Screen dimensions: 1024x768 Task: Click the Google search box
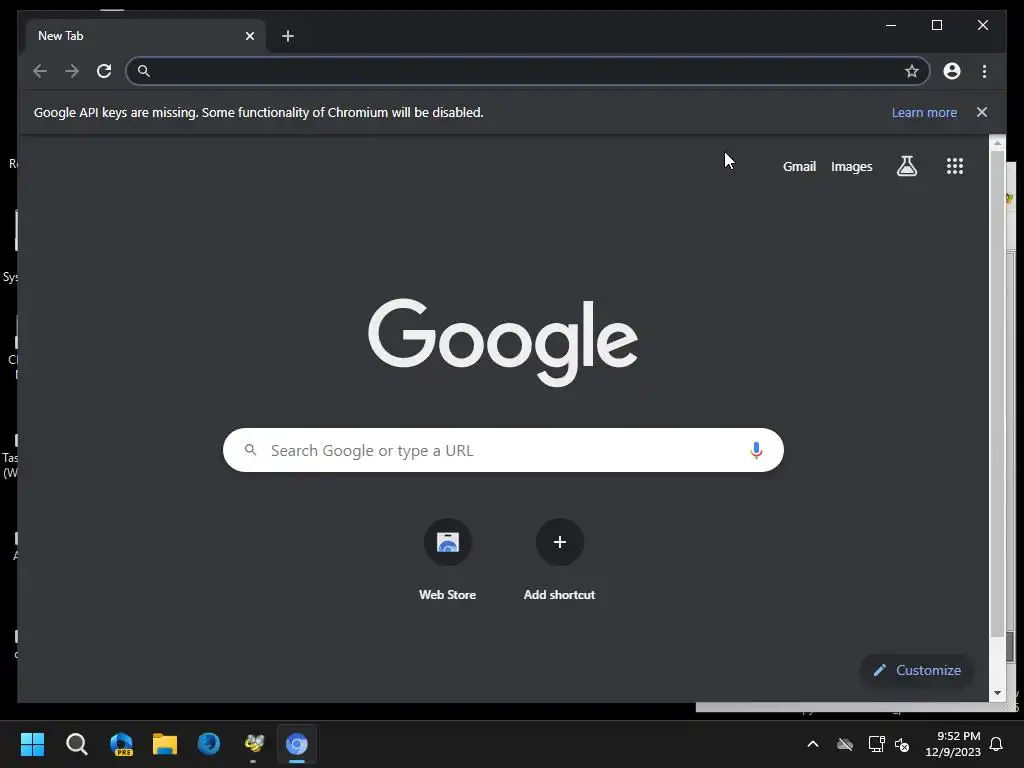click(x=503, y=450)
